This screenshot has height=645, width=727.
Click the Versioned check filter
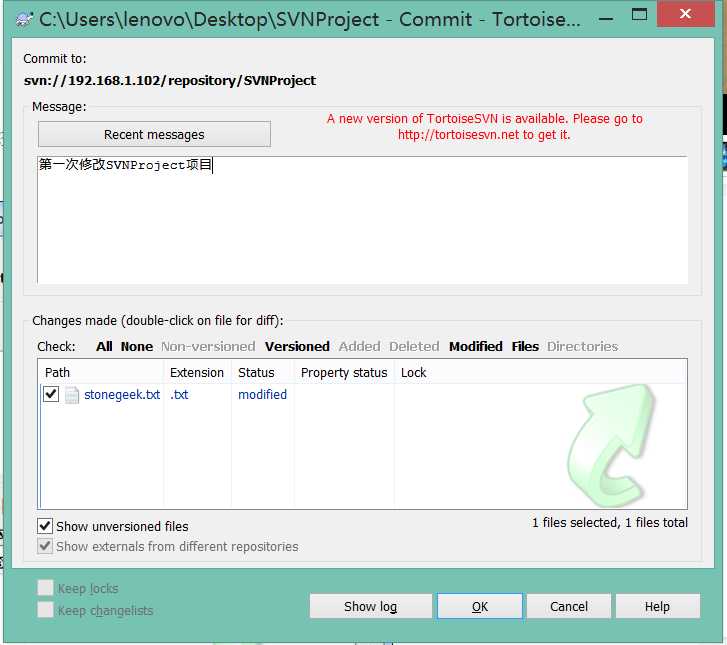click(297, 346)
